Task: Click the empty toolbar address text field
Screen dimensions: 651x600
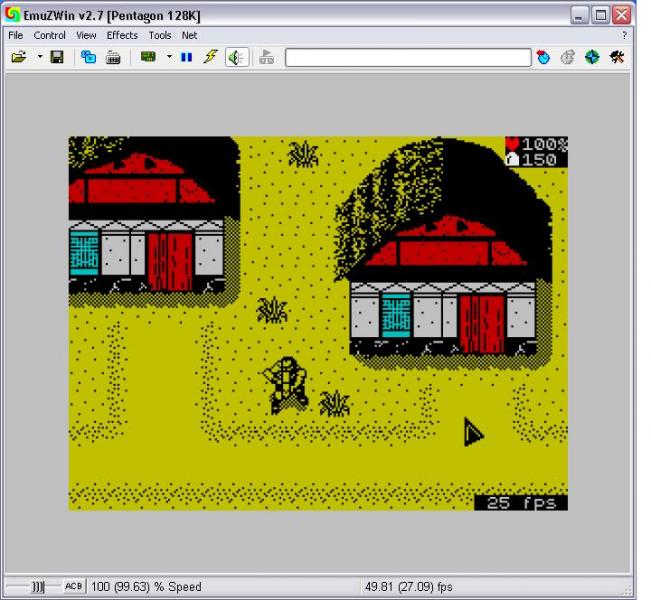Action: click(408, 58)
